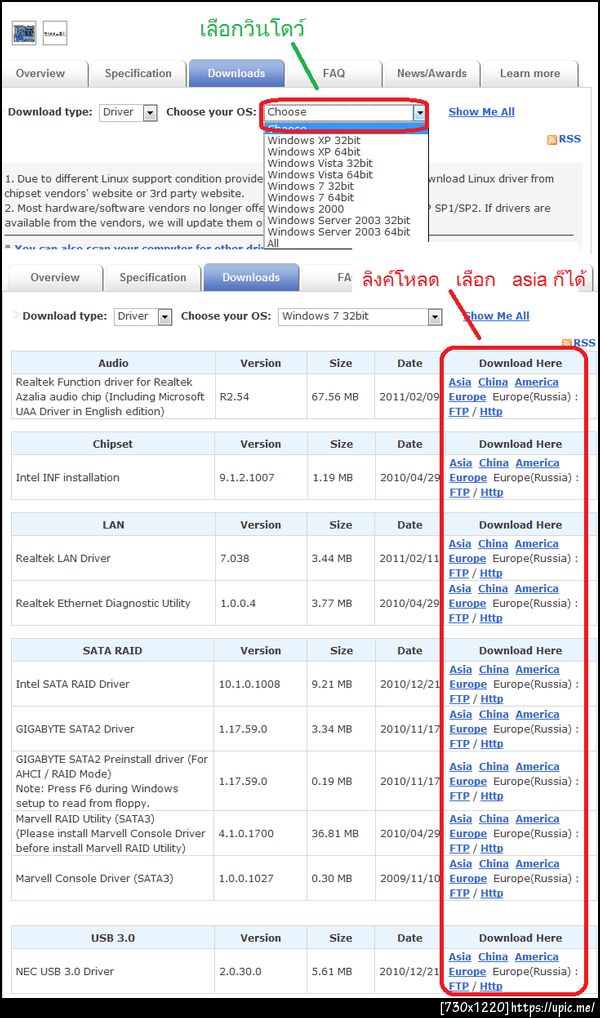This screenshot has height=1018, width=600.
Task: Download NEC USB 3.0 Driver from Asia
Action: click(460, 957)
